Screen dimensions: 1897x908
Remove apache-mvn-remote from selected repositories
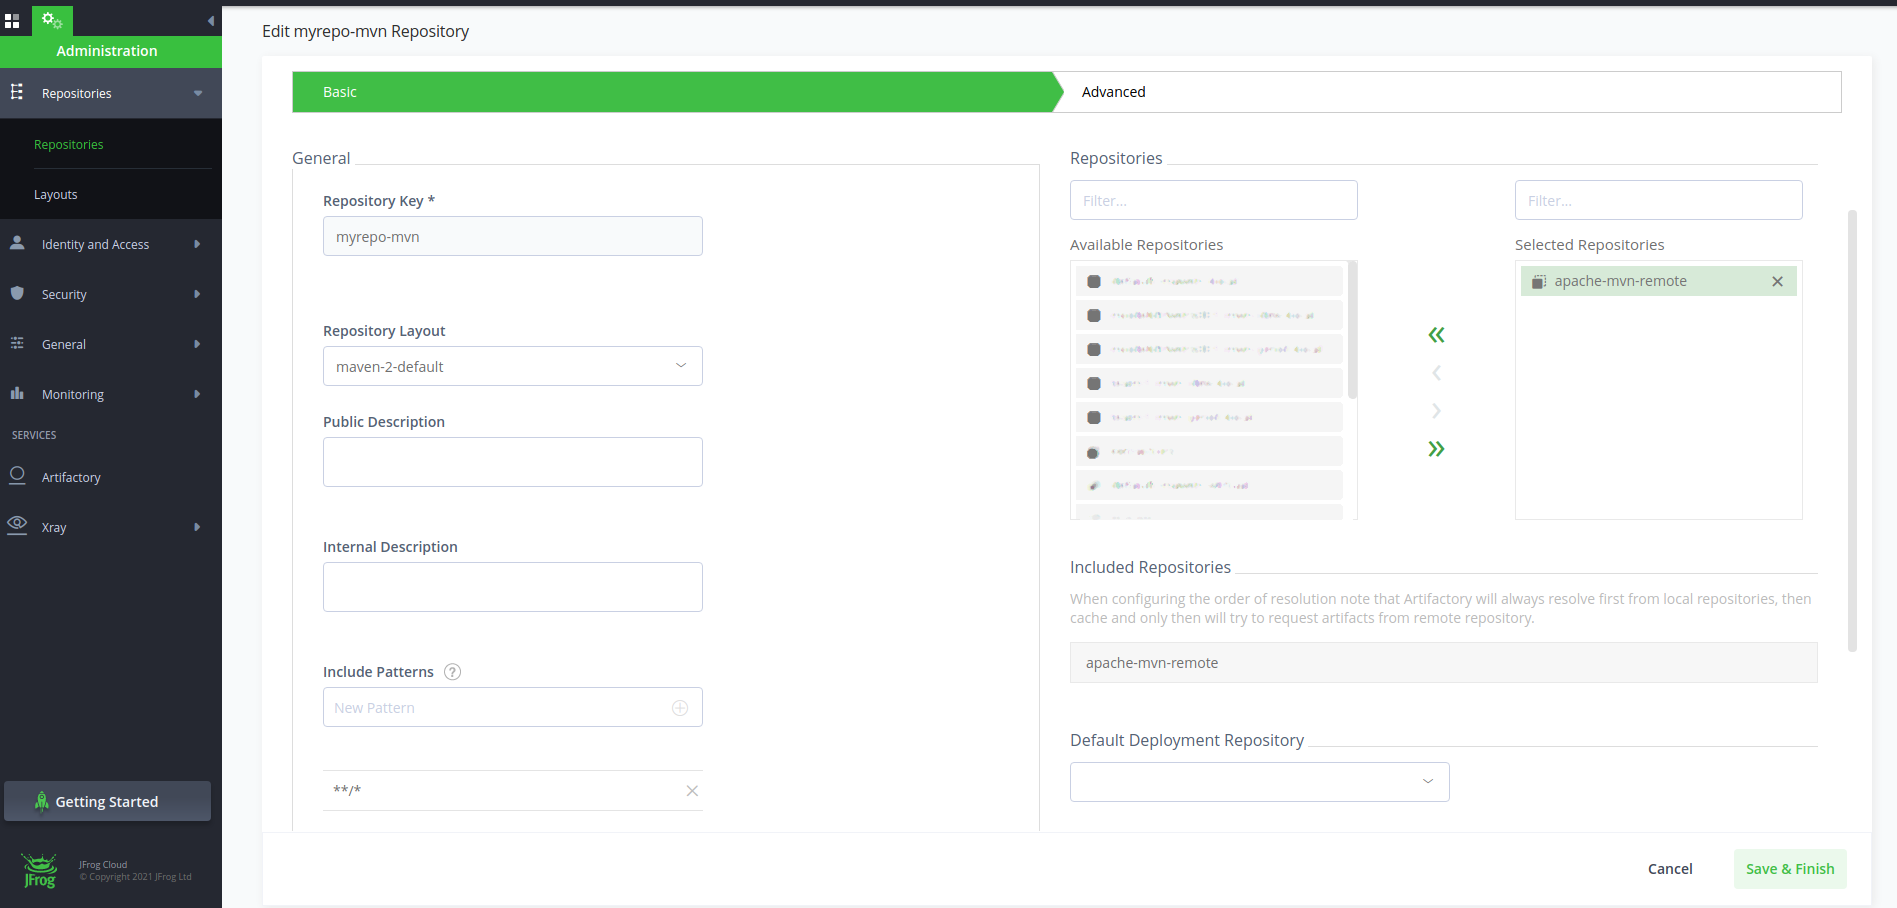click(1777, 281)
